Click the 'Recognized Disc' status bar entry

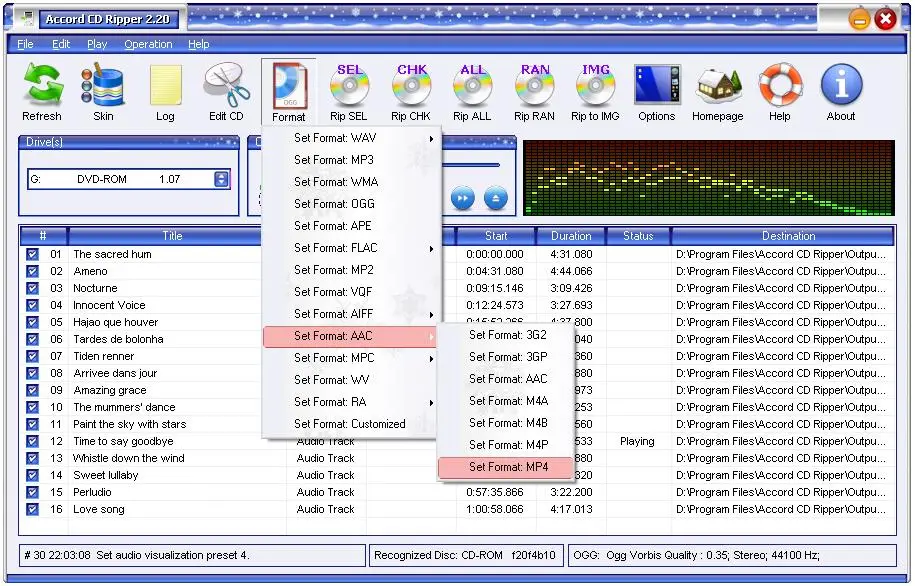[x=465, y=555]
